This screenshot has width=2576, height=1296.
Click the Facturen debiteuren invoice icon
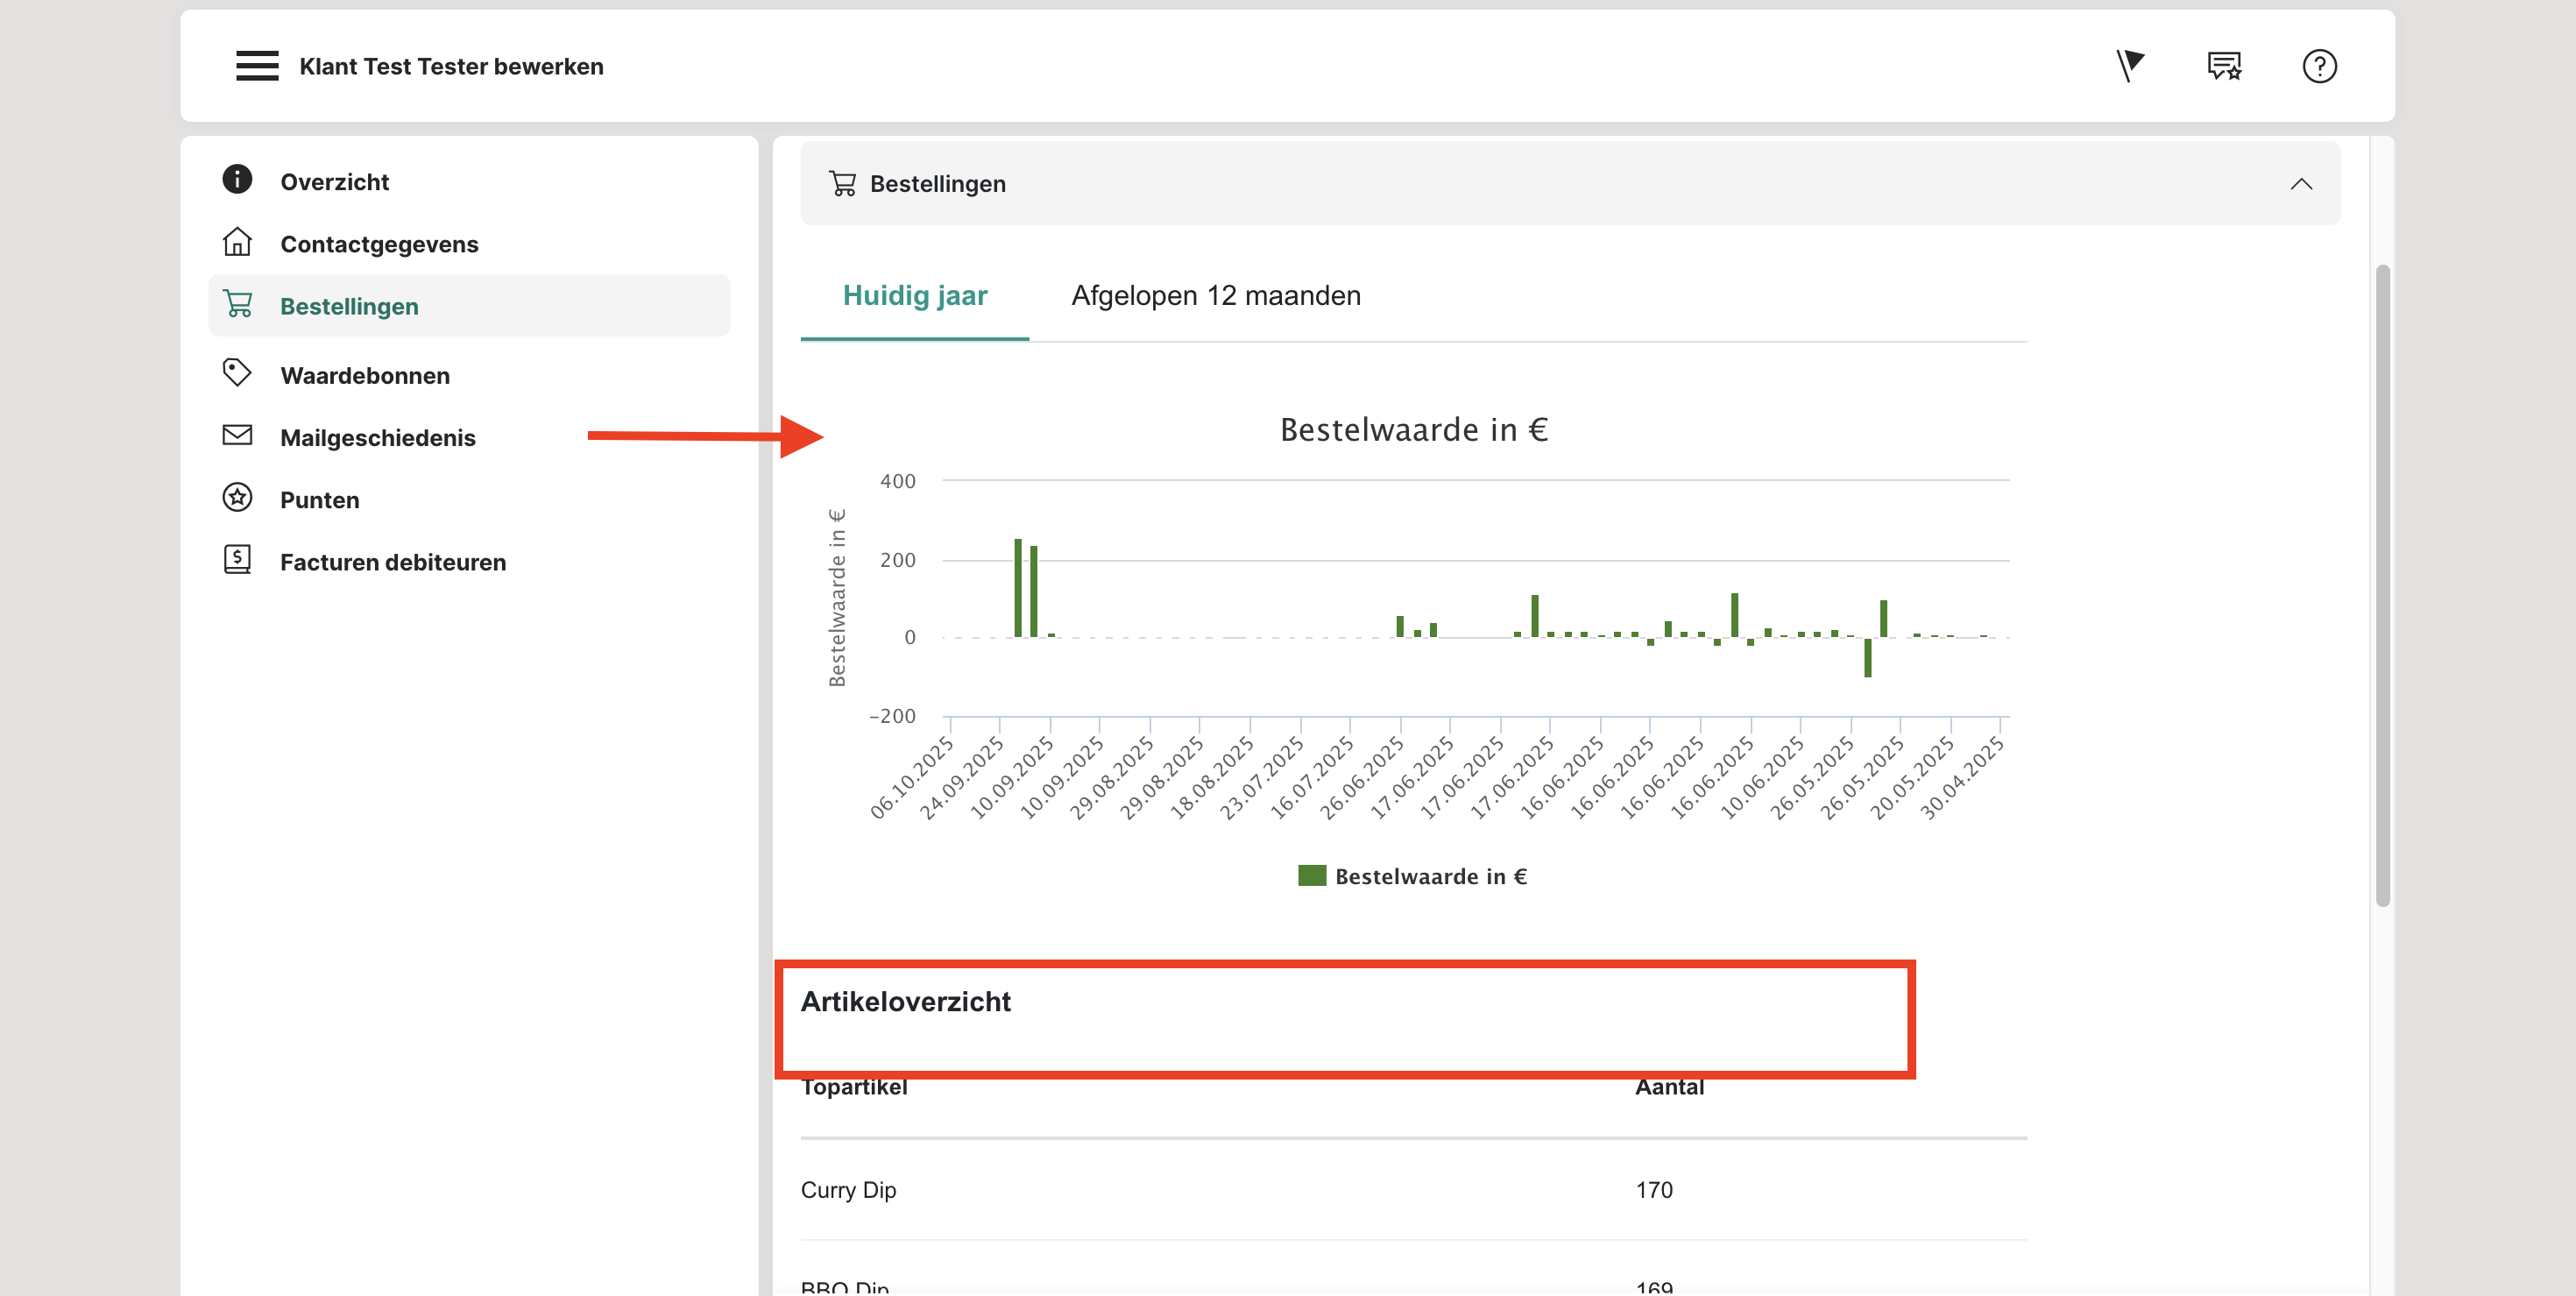(x=237, y=560)
